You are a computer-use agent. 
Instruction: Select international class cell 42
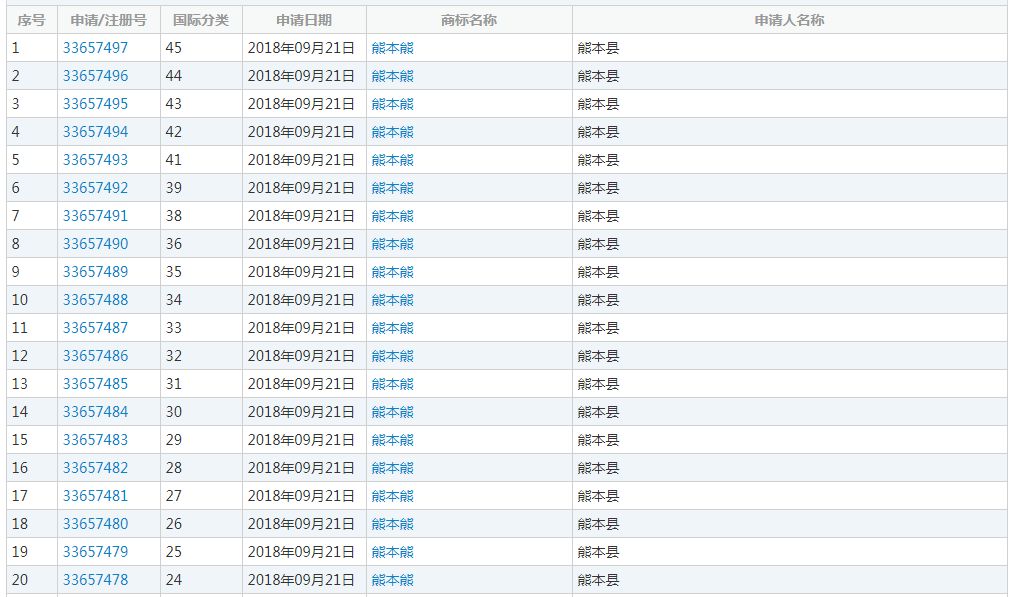click(201, 132)
